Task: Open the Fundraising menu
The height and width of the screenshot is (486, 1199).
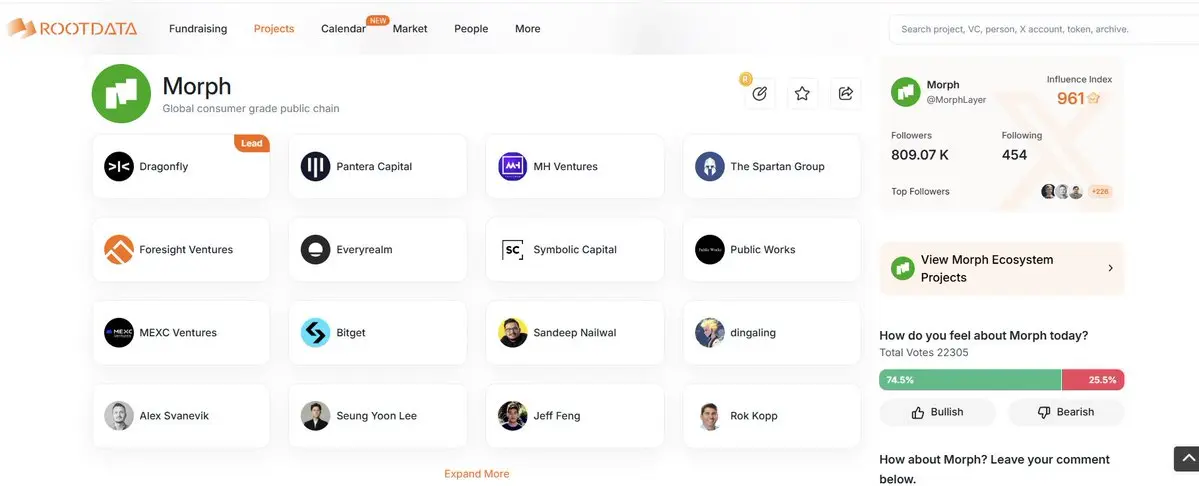Action: tap(198, 28)
